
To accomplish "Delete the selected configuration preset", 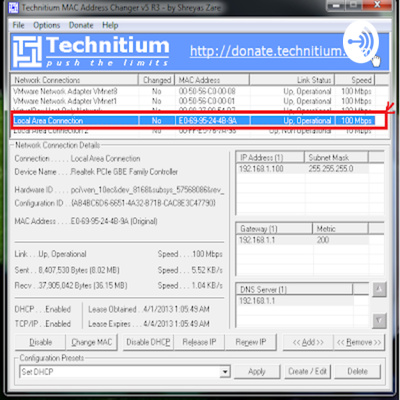I will click(357, 371).
